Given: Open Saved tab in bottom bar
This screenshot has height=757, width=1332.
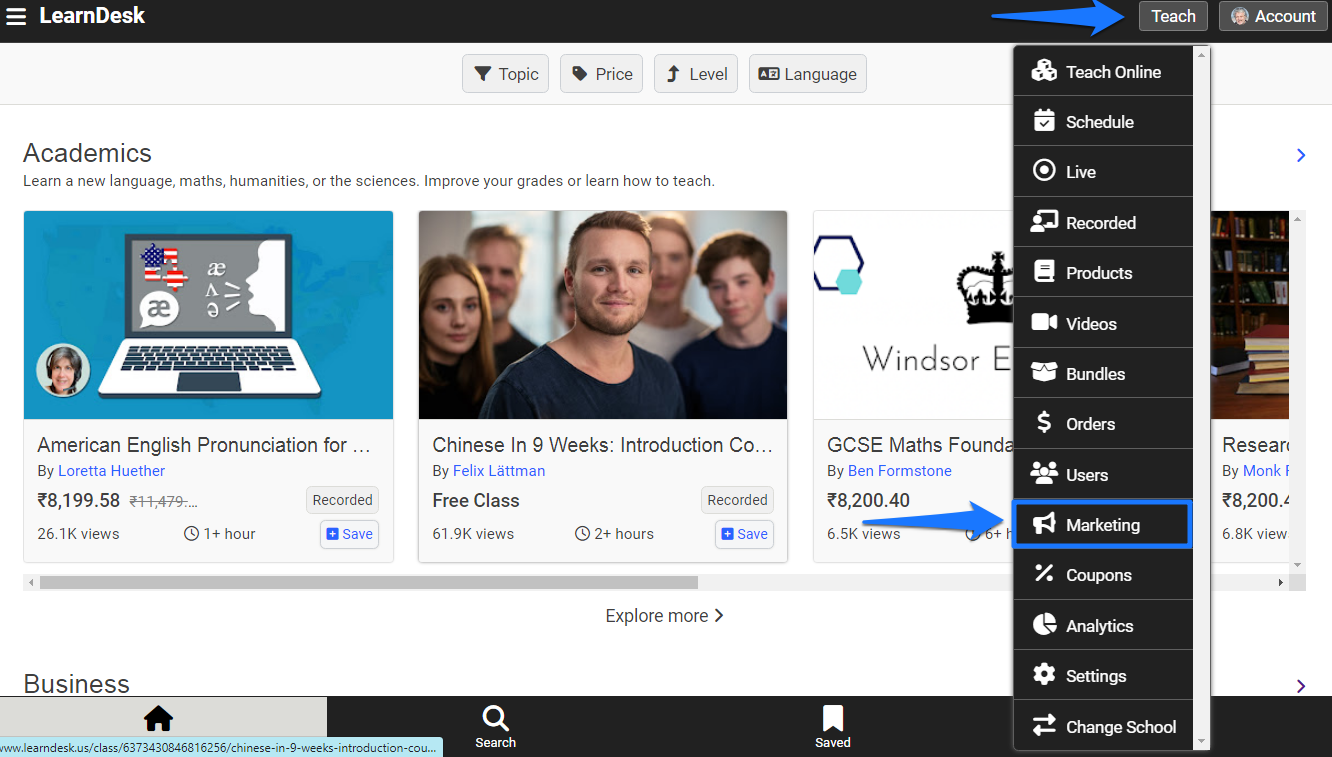Looking at the screenshot, I should 832,726.
